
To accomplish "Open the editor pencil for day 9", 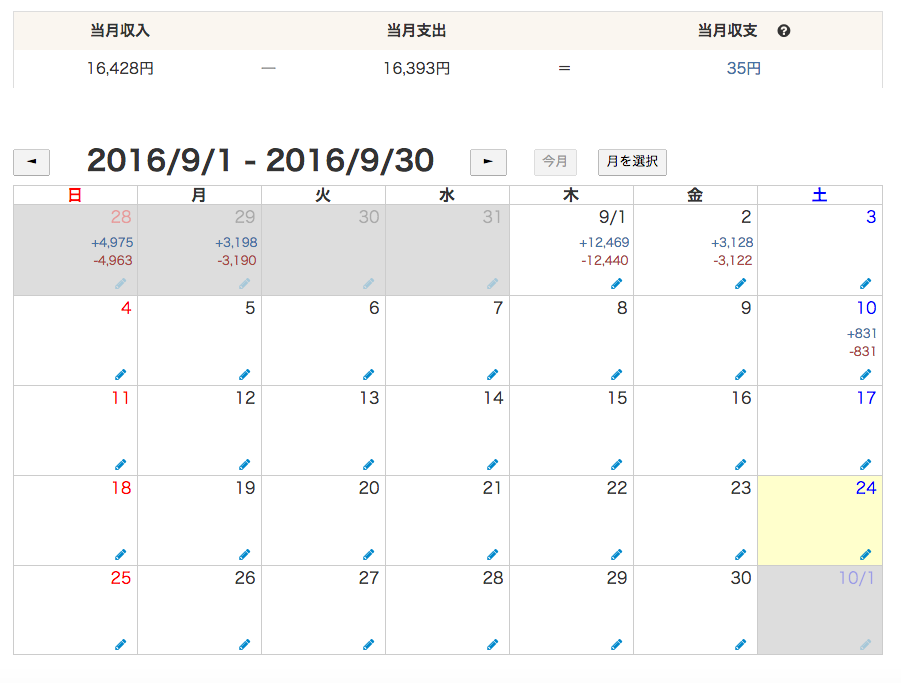I will coord(741,375).
